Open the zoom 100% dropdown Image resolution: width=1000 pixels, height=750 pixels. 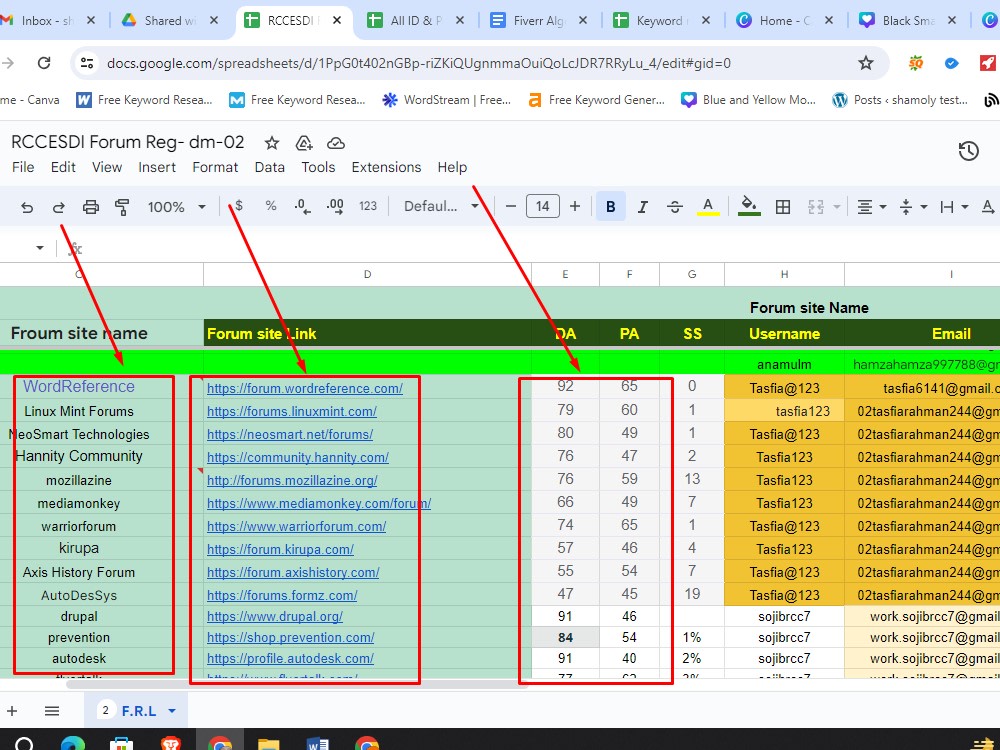click(177, 207)
